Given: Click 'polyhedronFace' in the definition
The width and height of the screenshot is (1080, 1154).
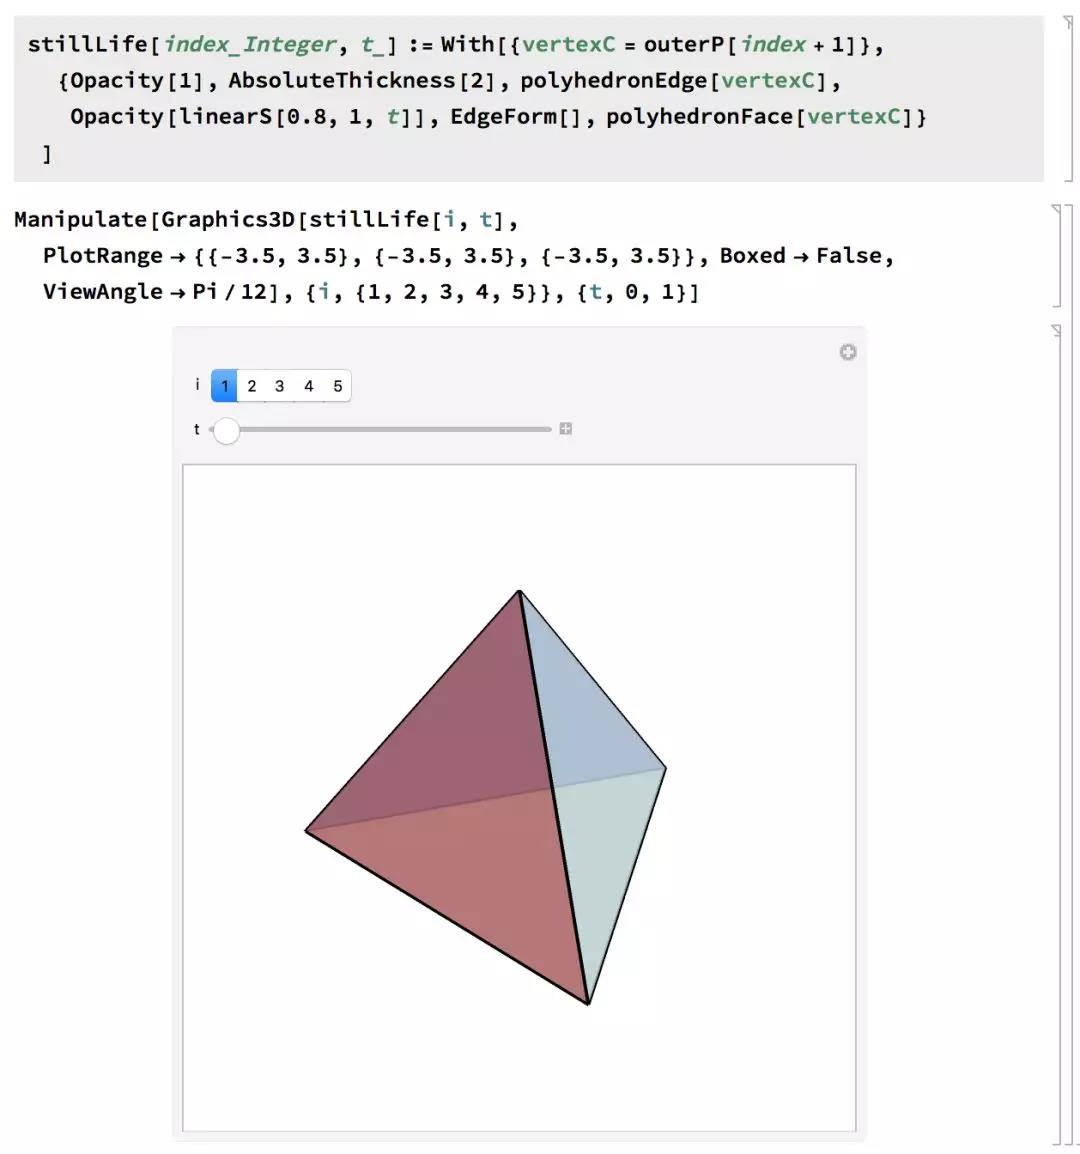Looking at the screenshot, I should [x=699, y=116].
